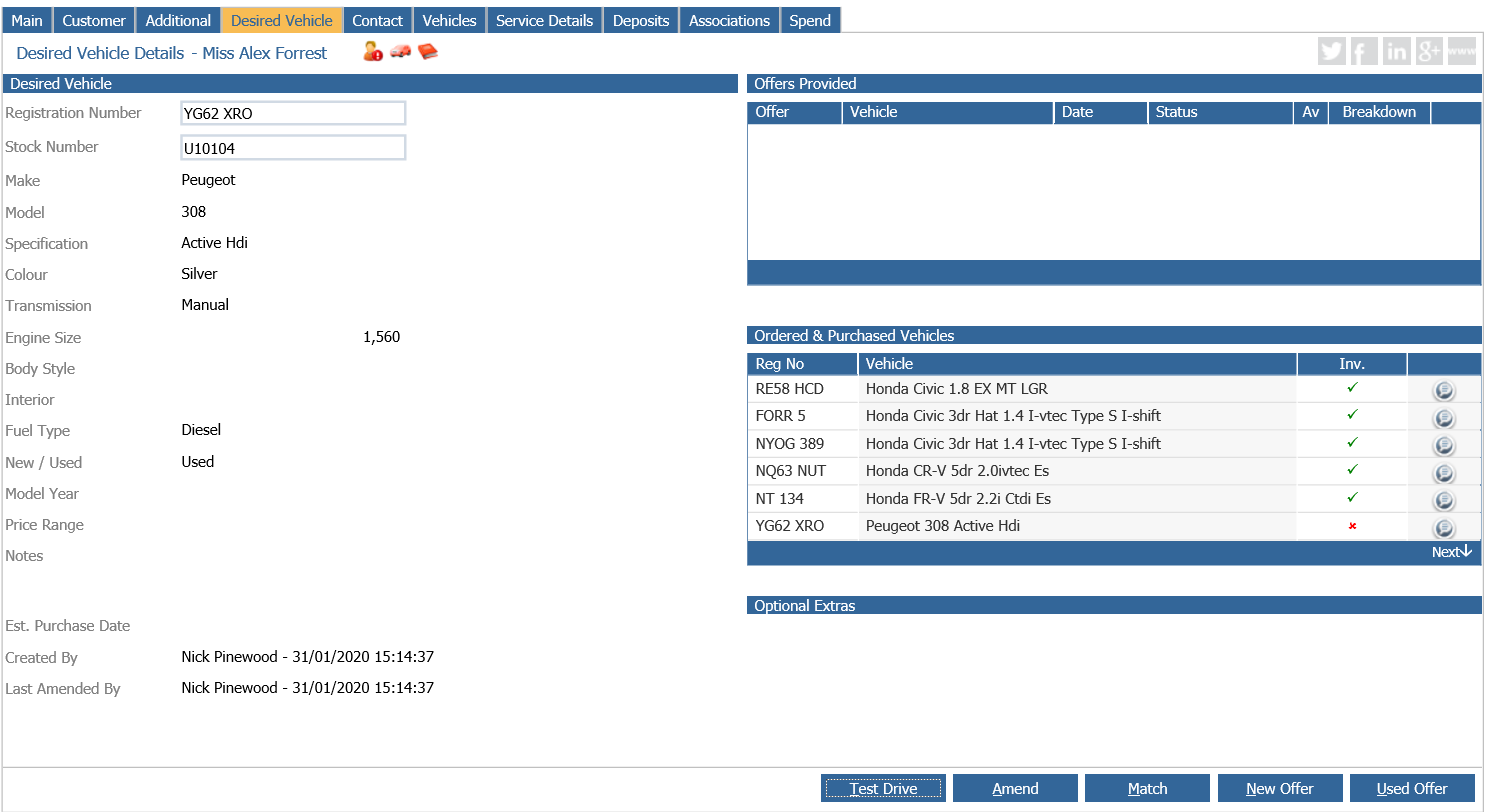Click the green invoice tick for NT 134
This screenshot has width=1492, height=812.
tap(1352, 498)
